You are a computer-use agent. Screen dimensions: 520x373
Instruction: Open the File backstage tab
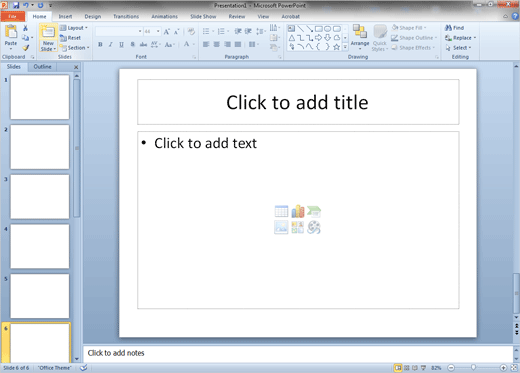13,16
